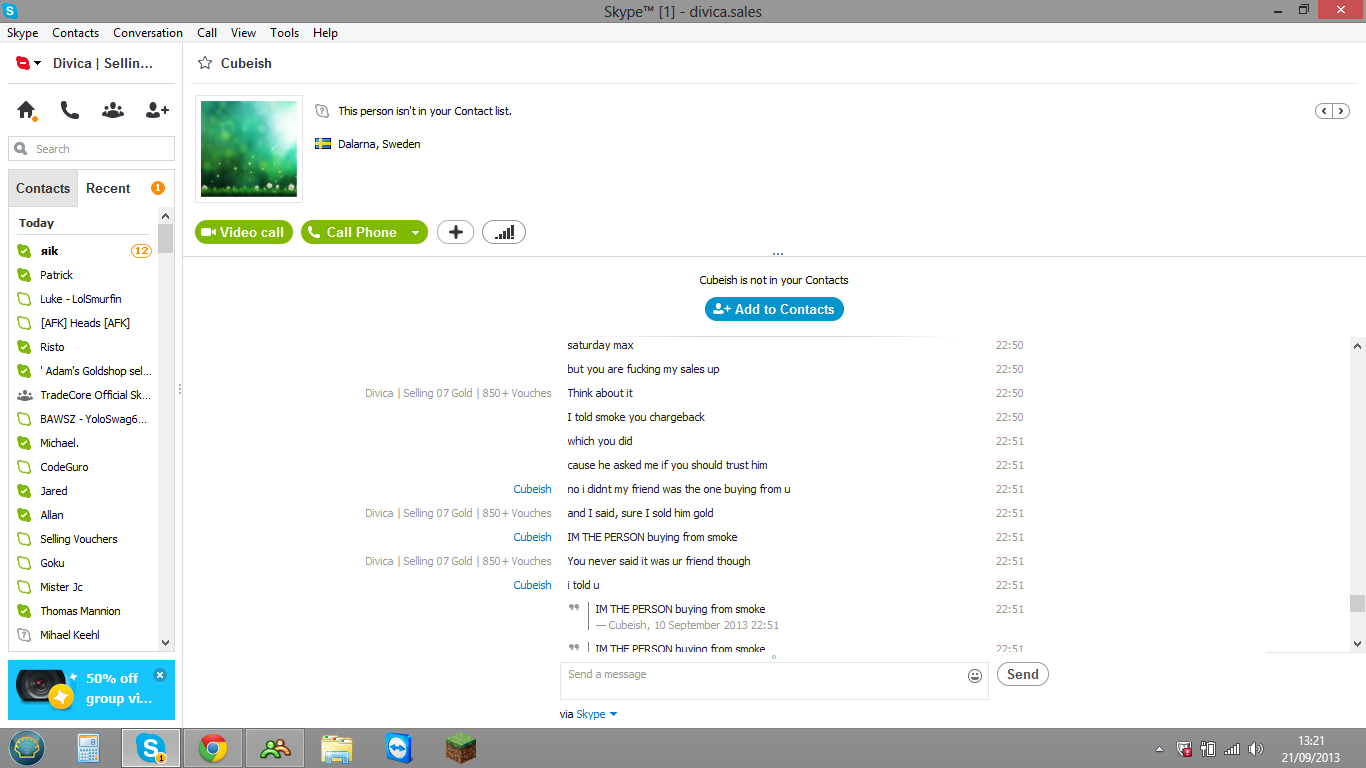Click the Windows Start orb
The image size is (1366, 768).
[27, 748]
